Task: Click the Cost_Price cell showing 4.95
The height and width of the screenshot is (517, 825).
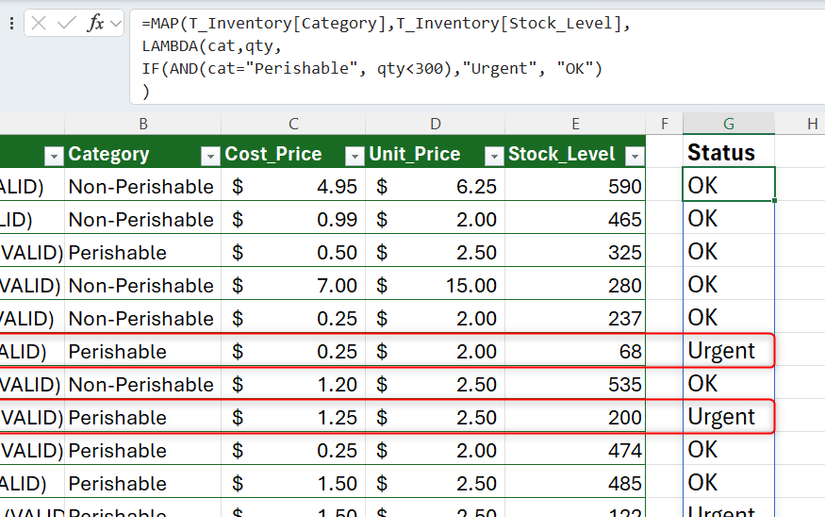Action: point(294,186)
